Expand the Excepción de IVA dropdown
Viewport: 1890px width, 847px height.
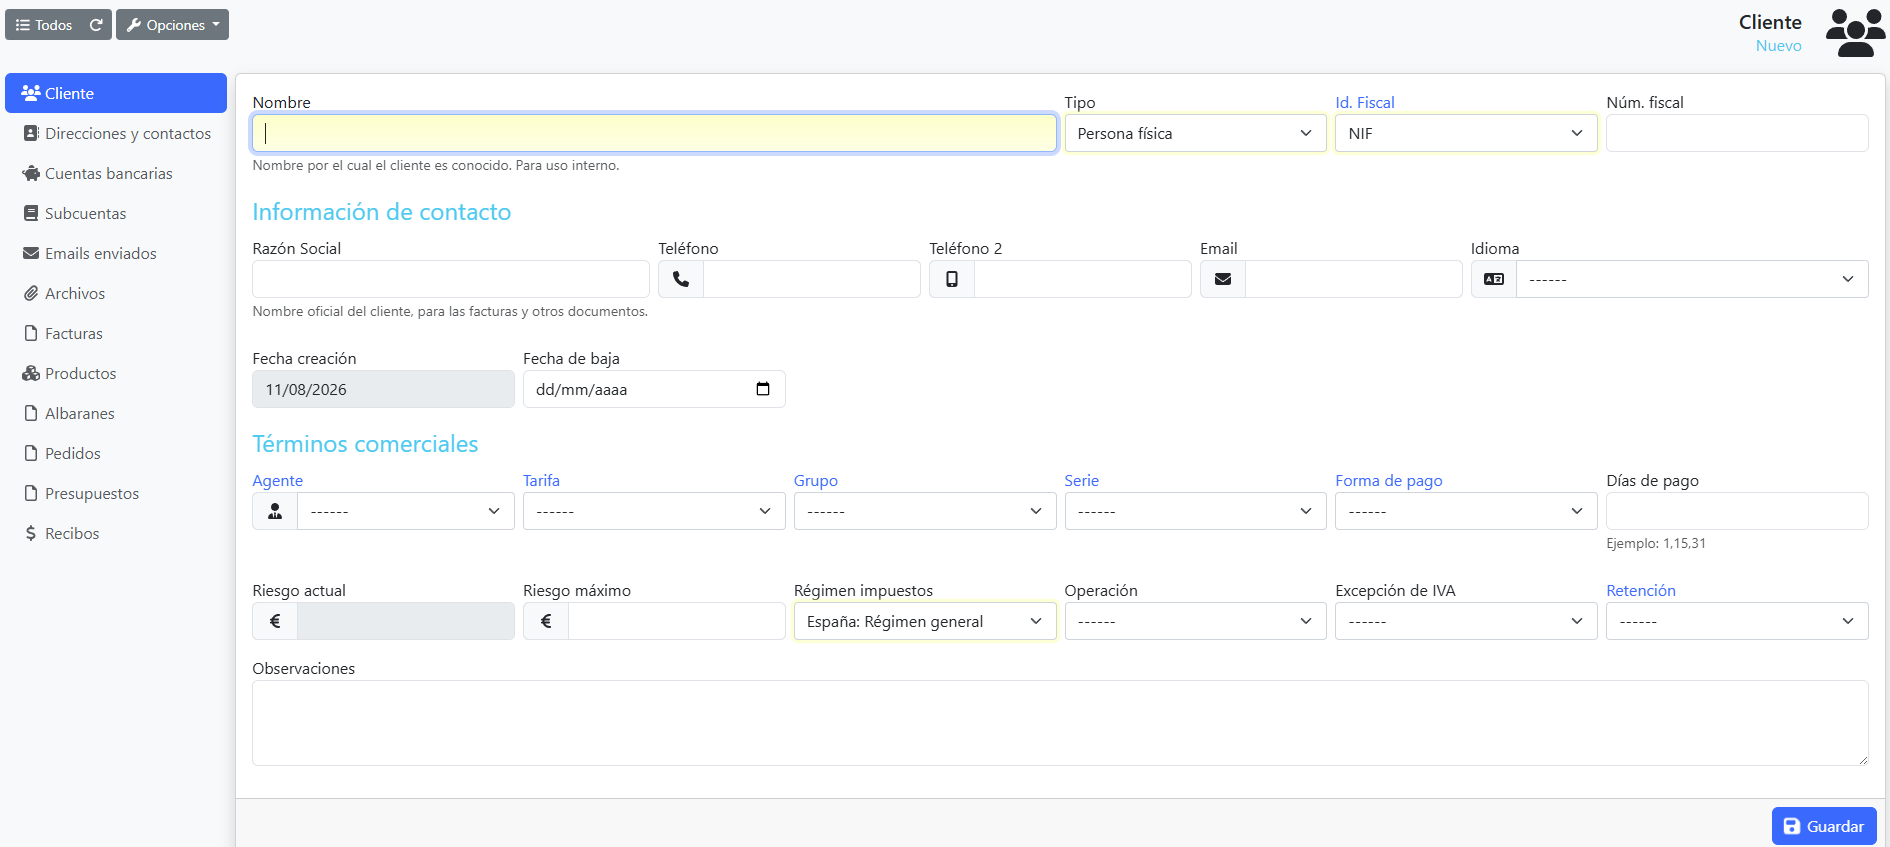click(x=1466, y=621)
